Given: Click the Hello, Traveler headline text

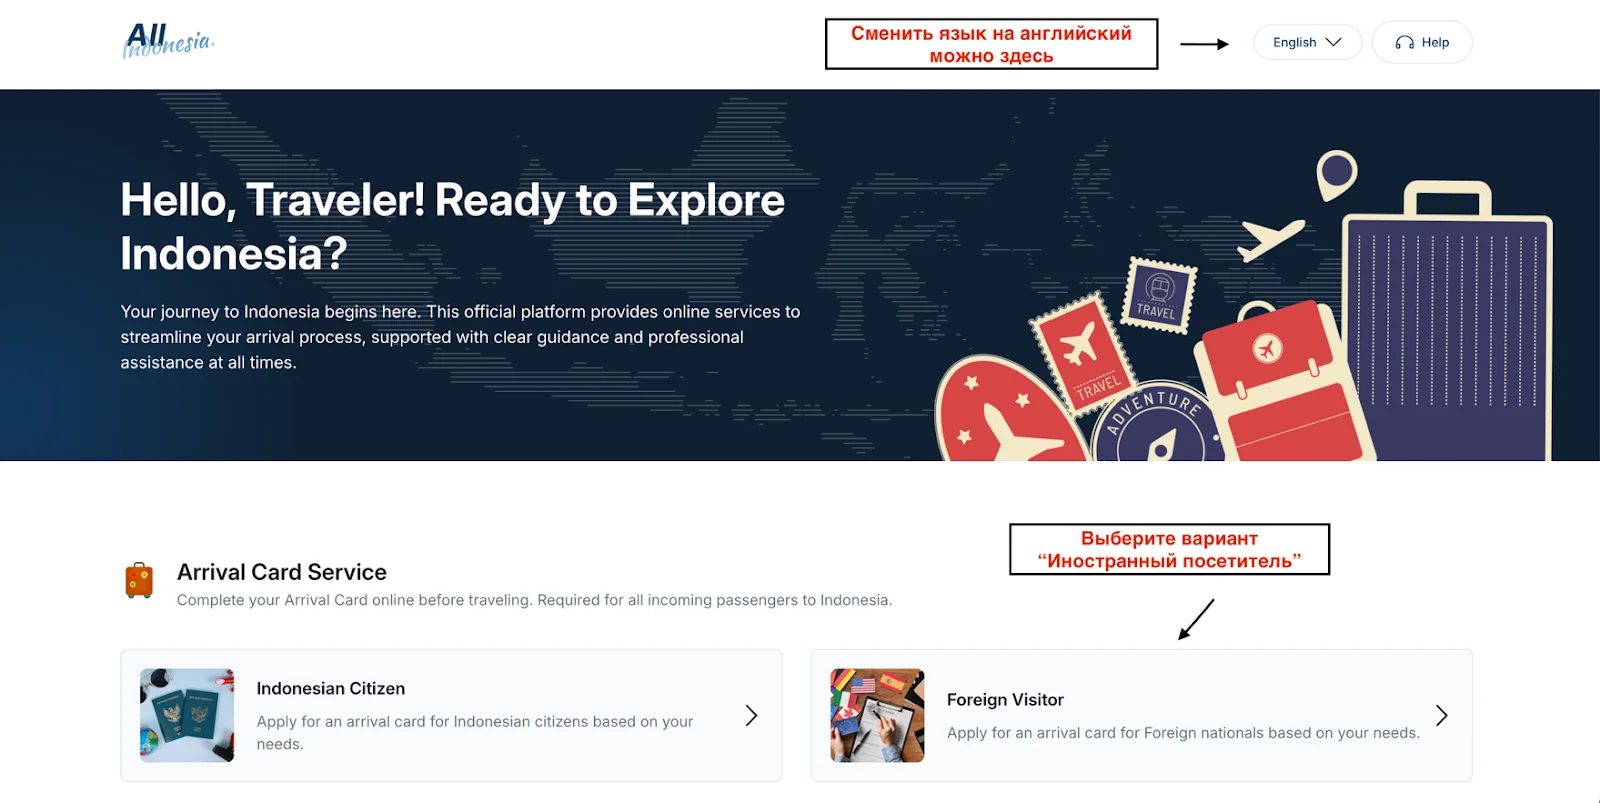Looking at the screenshot, I should click(x=452, y=227).
